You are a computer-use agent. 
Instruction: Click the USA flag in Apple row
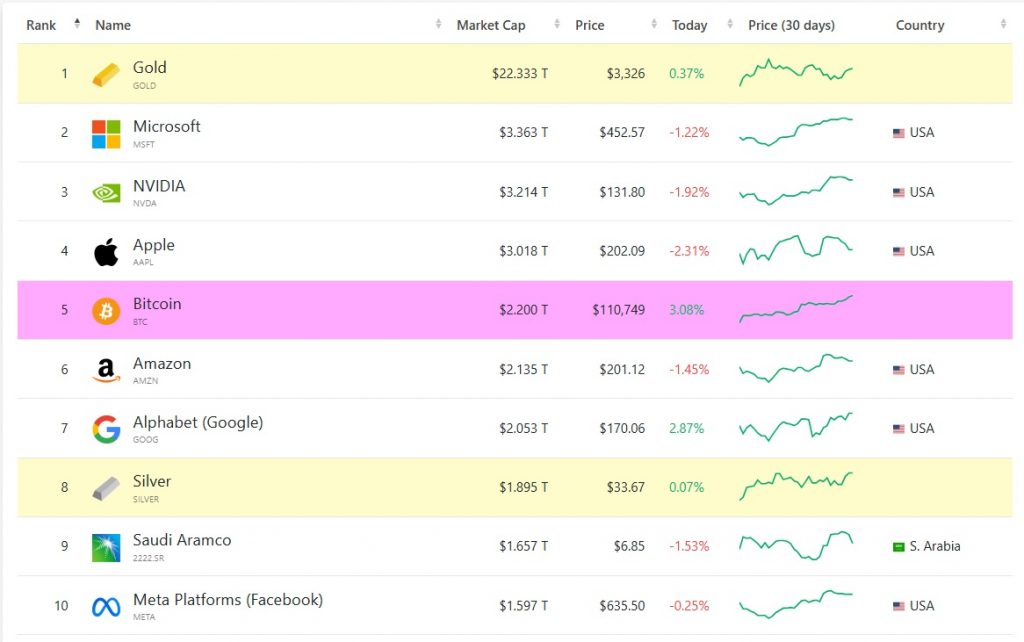pyautogui.click(x=899, y=251)
